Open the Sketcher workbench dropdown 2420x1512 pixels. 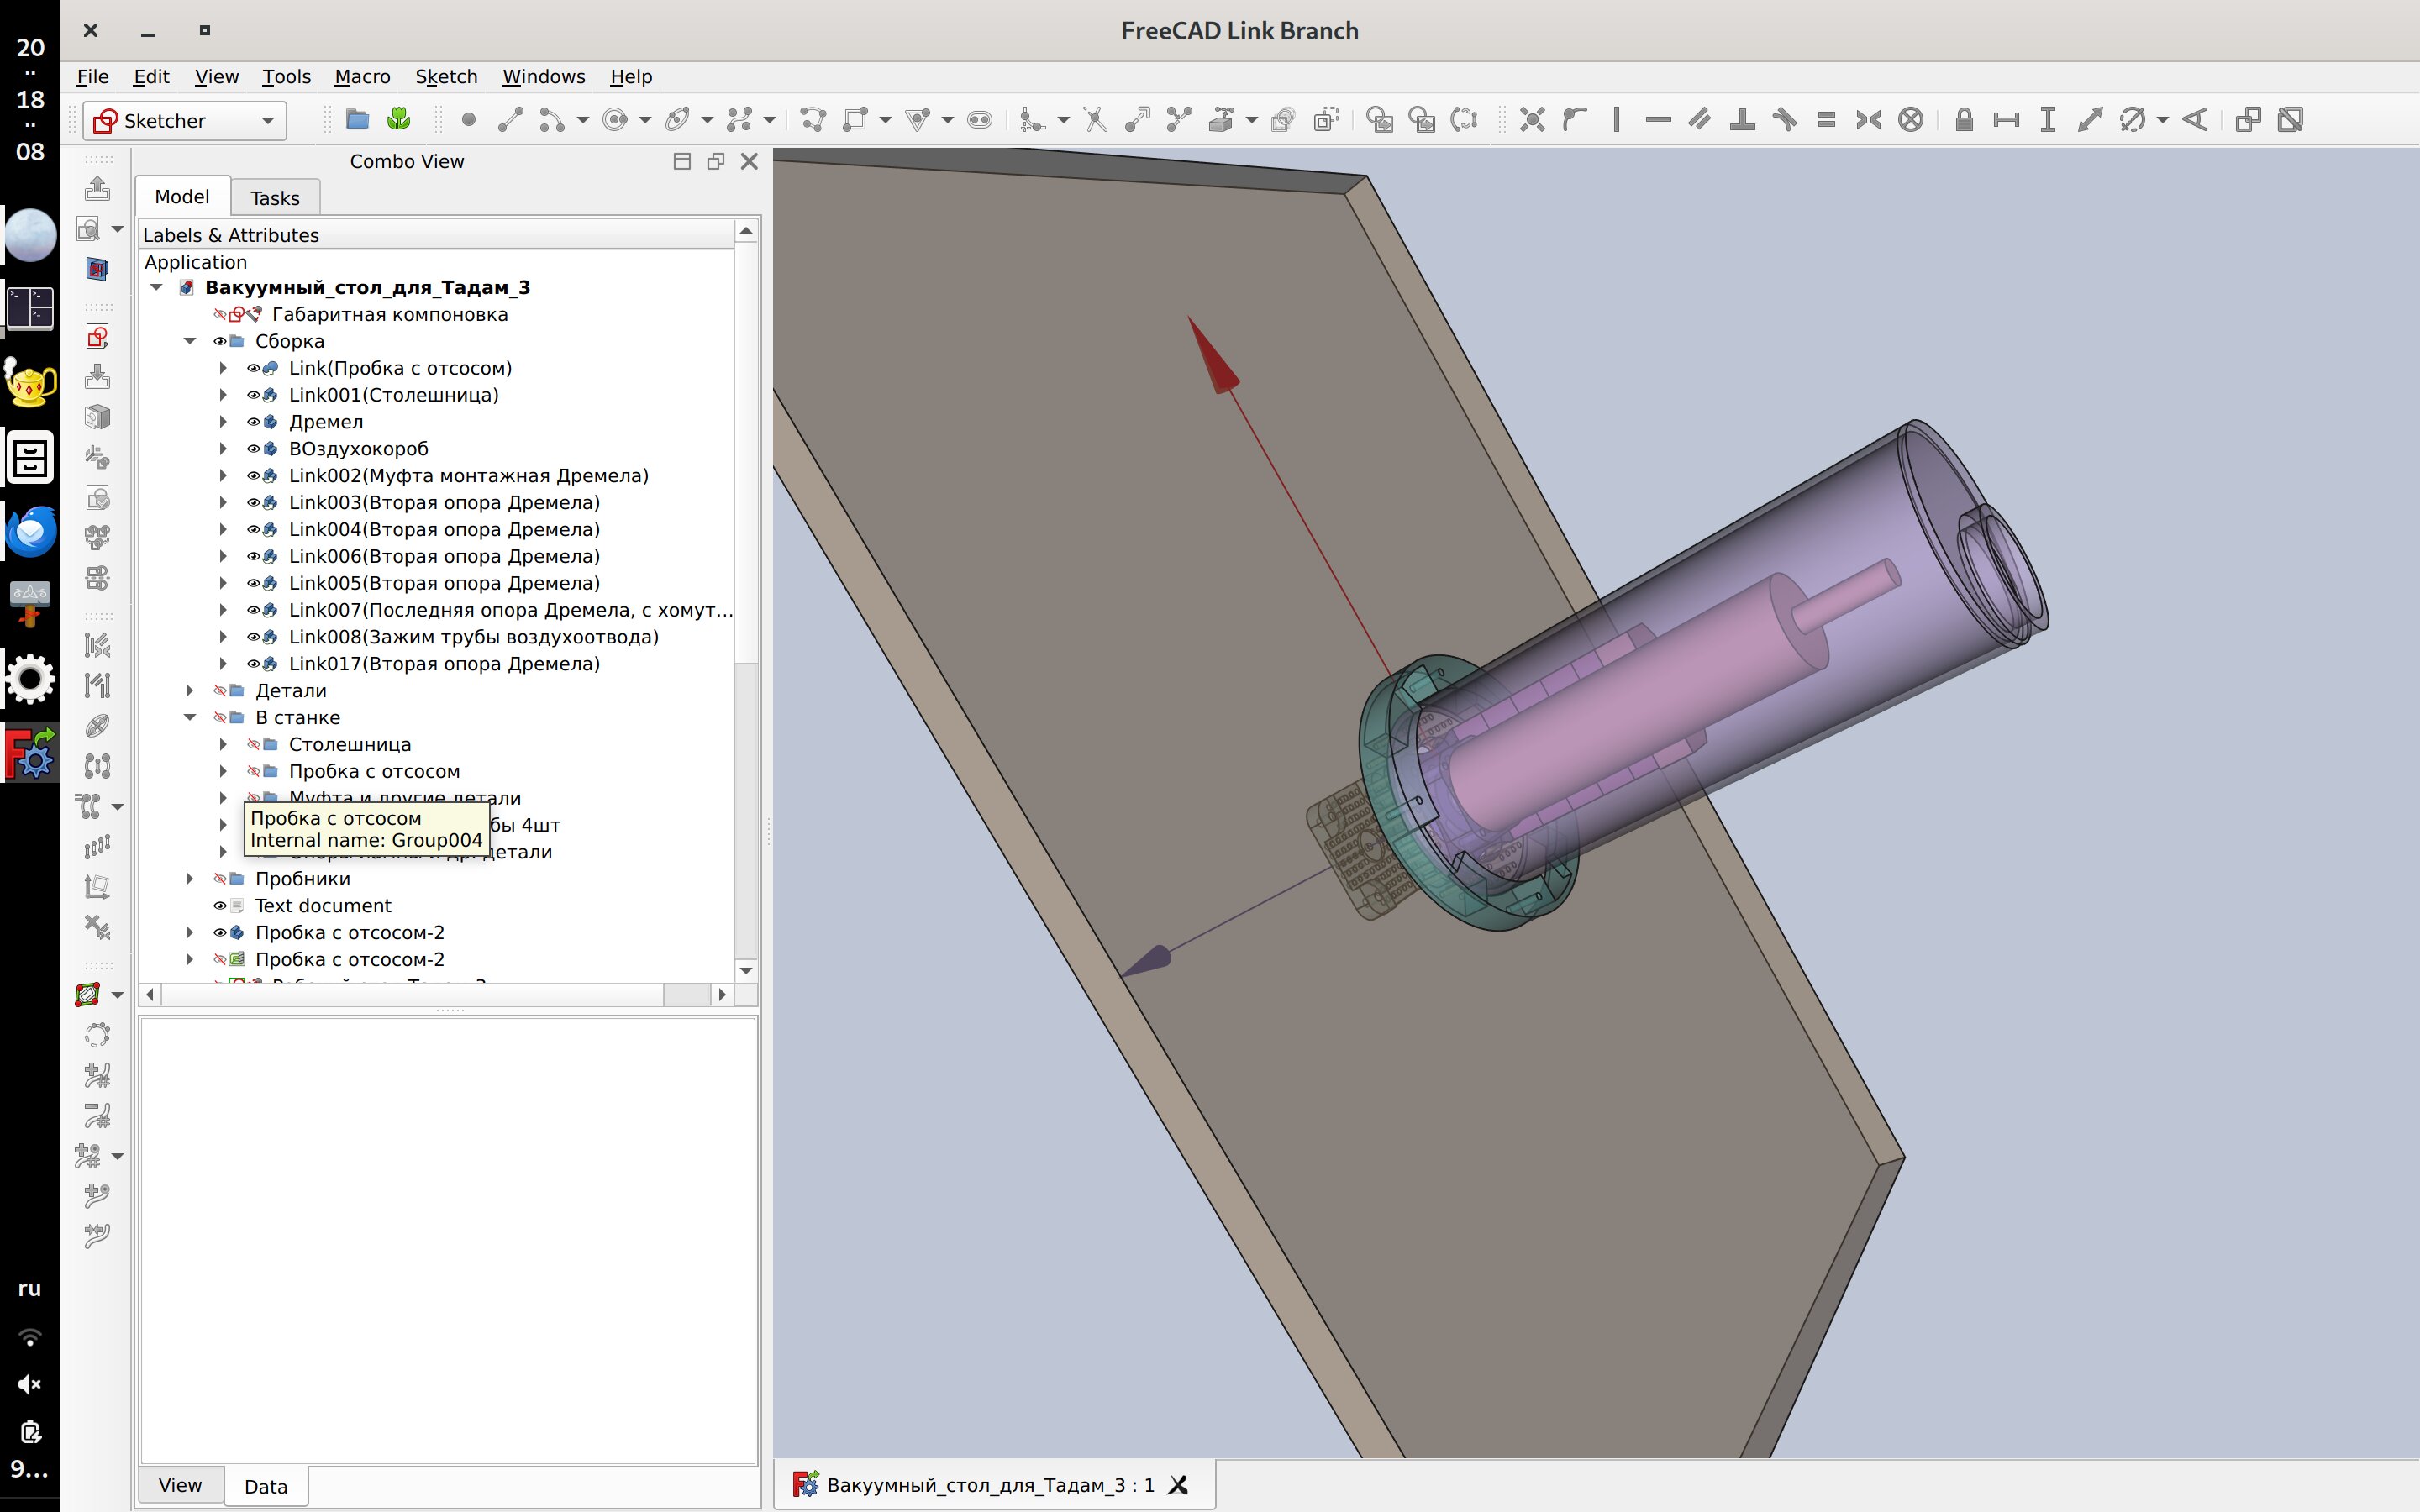(267, 121)
